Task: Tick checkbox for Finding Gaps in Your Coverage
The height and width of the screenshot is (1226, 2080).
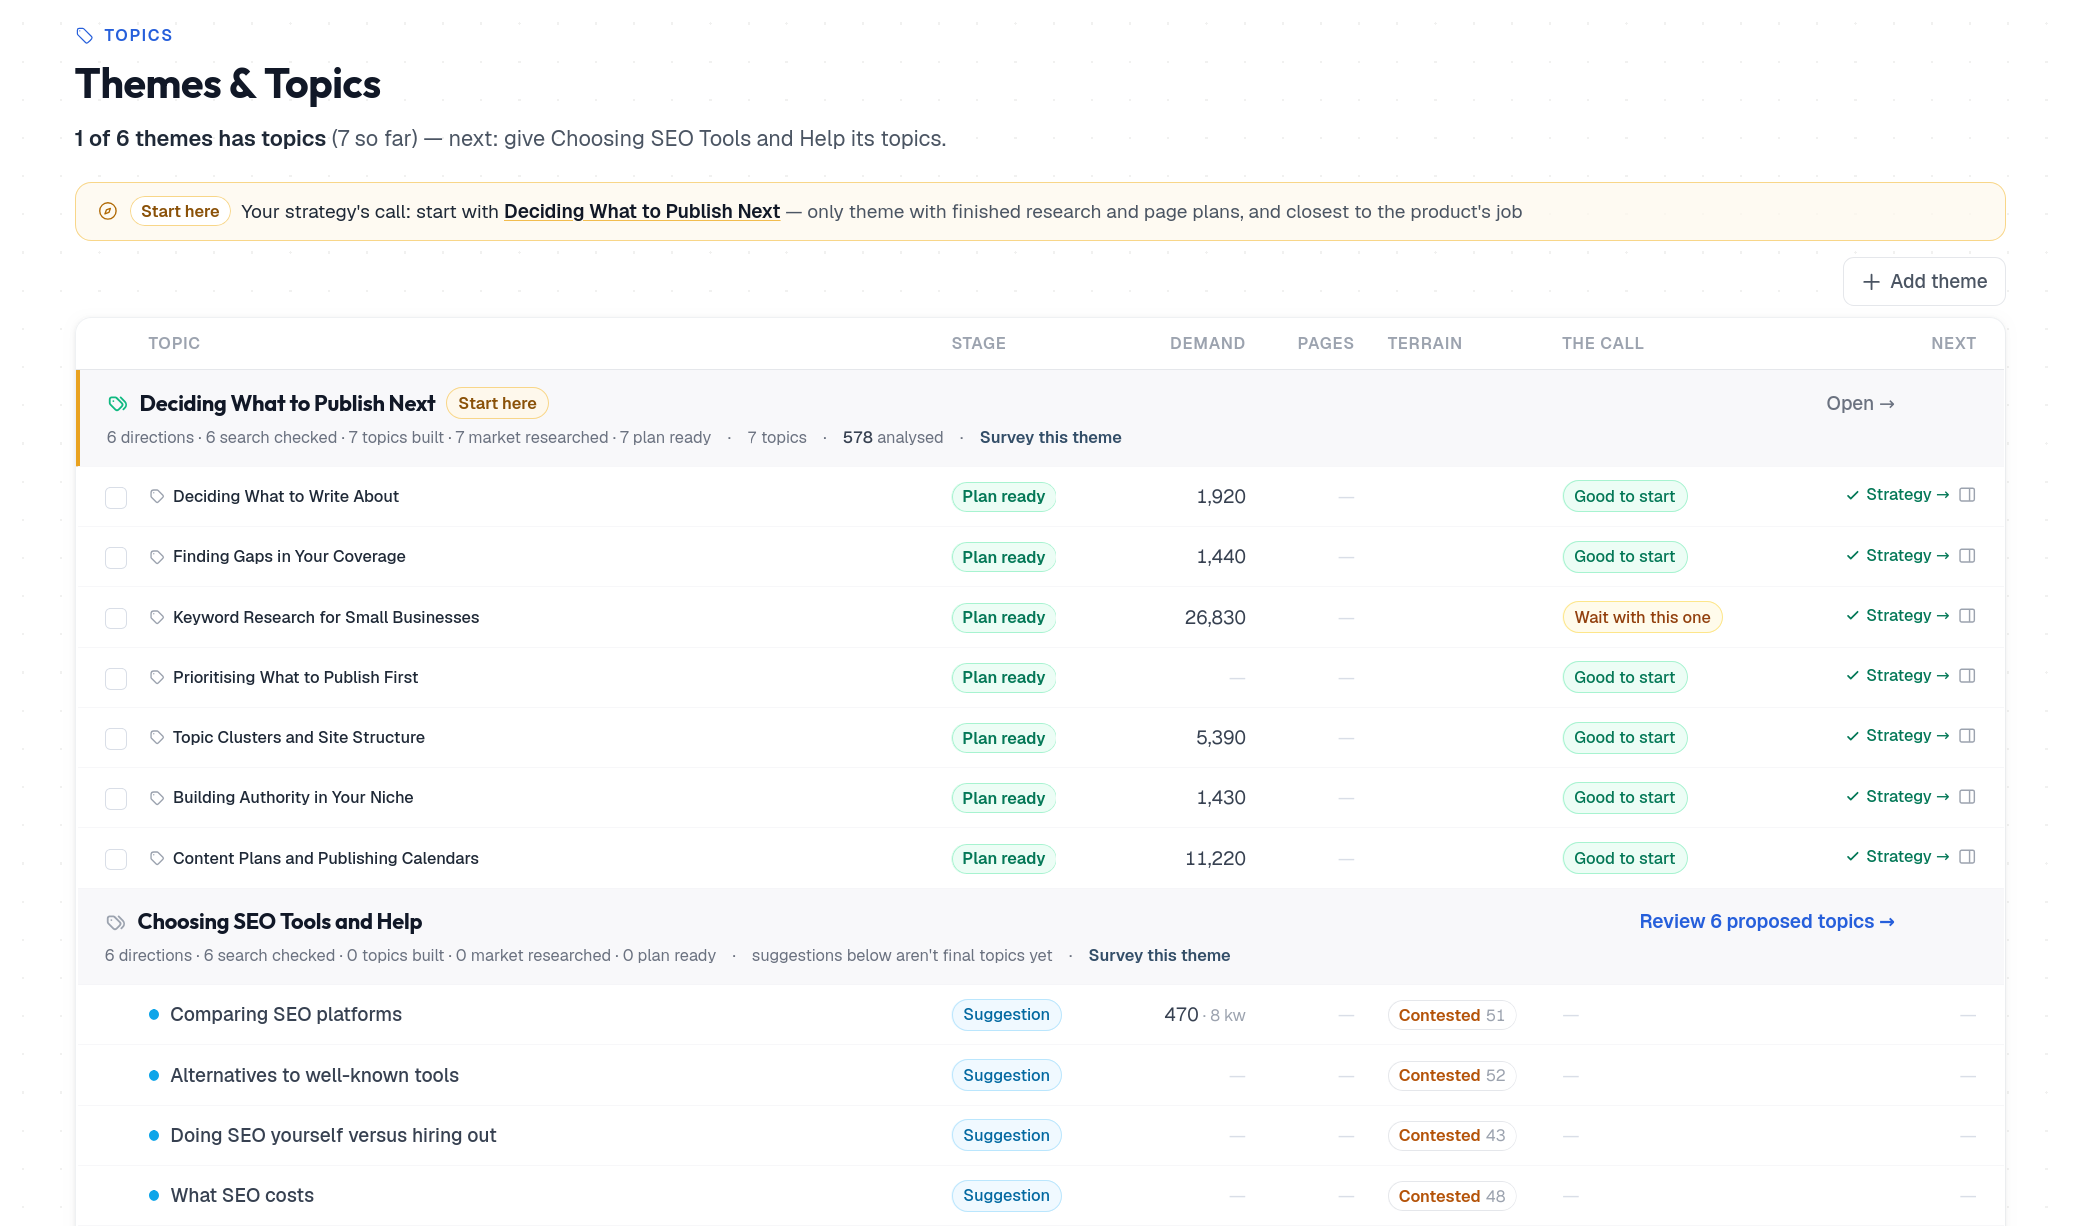Action: [116, 557]
